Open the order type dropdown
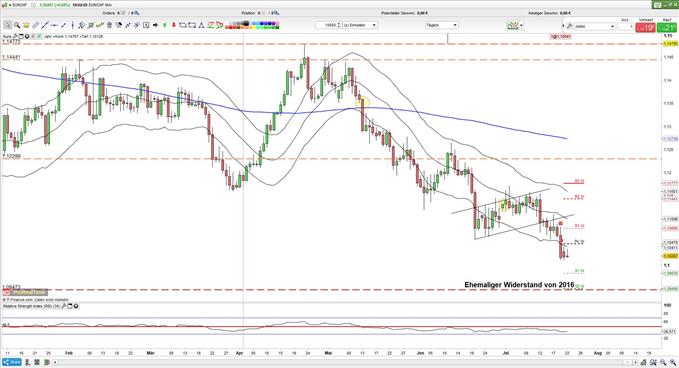 [594, 26]
